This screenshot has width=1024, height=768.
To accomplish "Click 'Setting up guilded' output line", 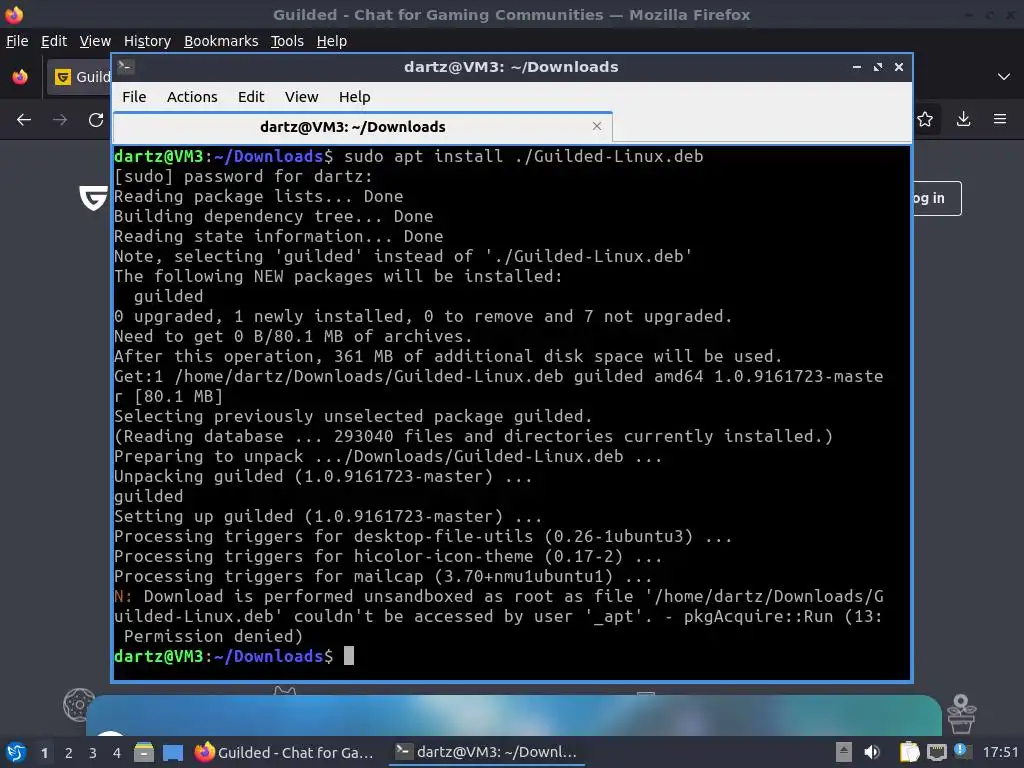I will 328,516.
